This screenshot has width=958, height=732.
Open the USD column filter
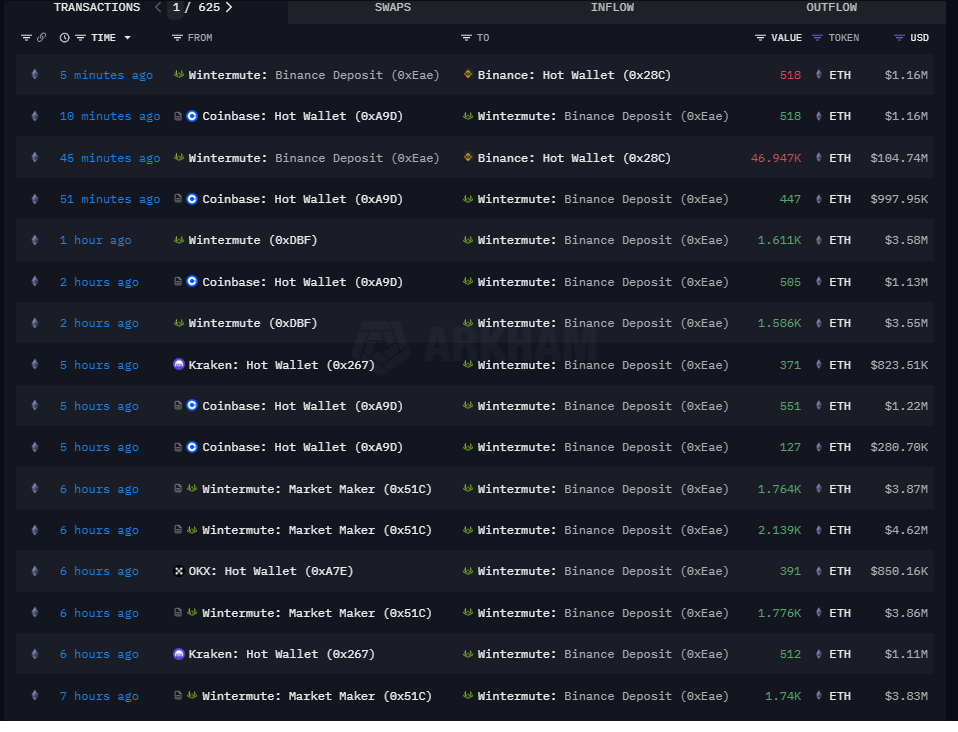899,38
